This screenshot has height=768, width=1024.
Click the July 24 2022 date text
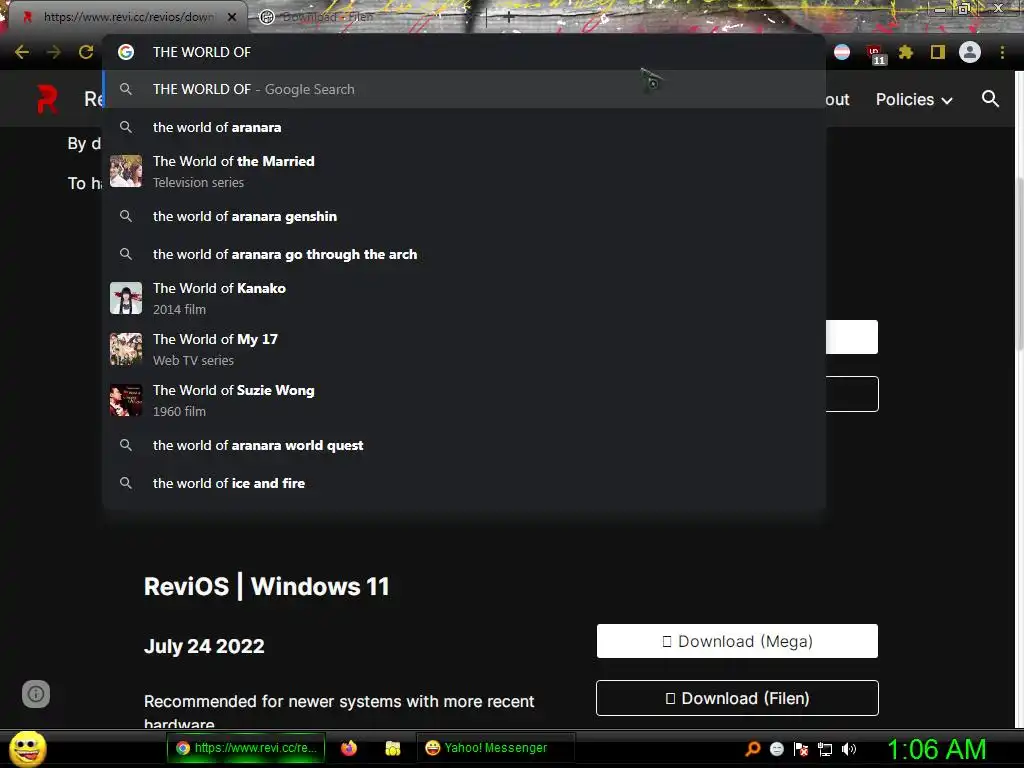coord(204,646)
